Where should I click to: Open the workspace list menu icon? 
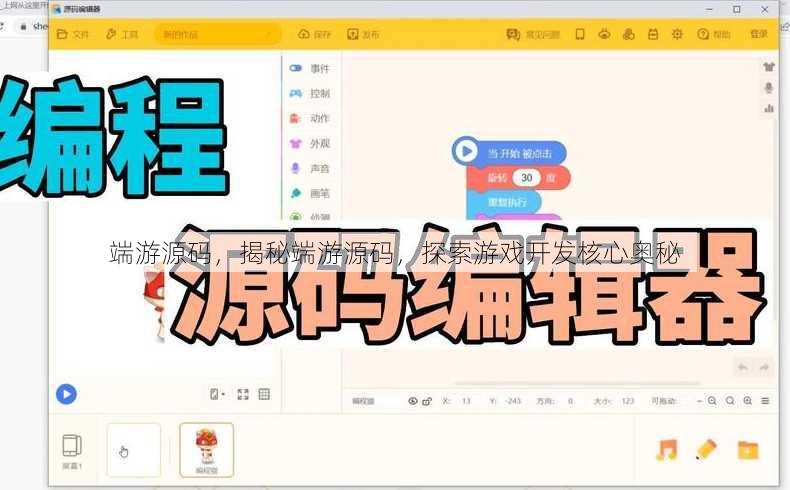click(765, 401)
